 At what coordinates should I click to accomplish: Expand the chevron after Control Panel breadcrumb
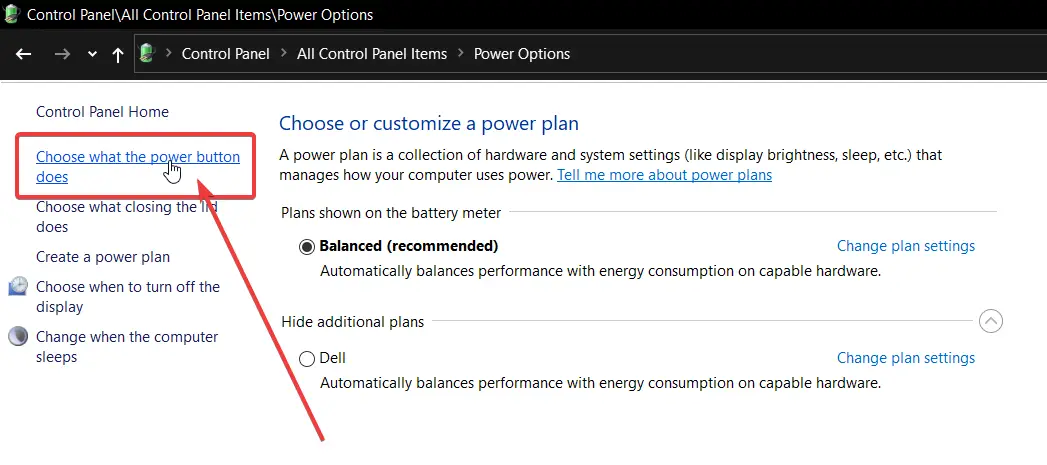tap(284, 53)
